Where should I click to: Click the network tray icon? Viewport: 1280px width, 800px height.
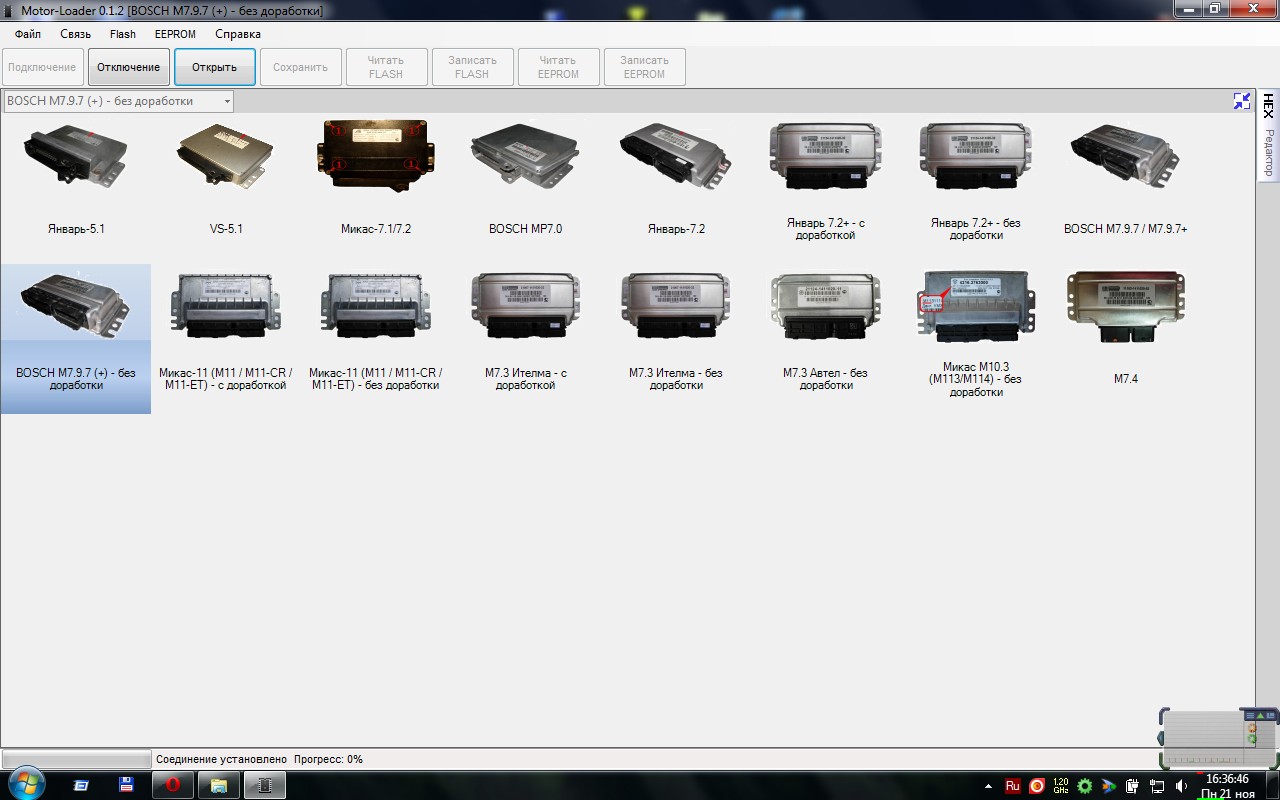(x=1157, y=786)
